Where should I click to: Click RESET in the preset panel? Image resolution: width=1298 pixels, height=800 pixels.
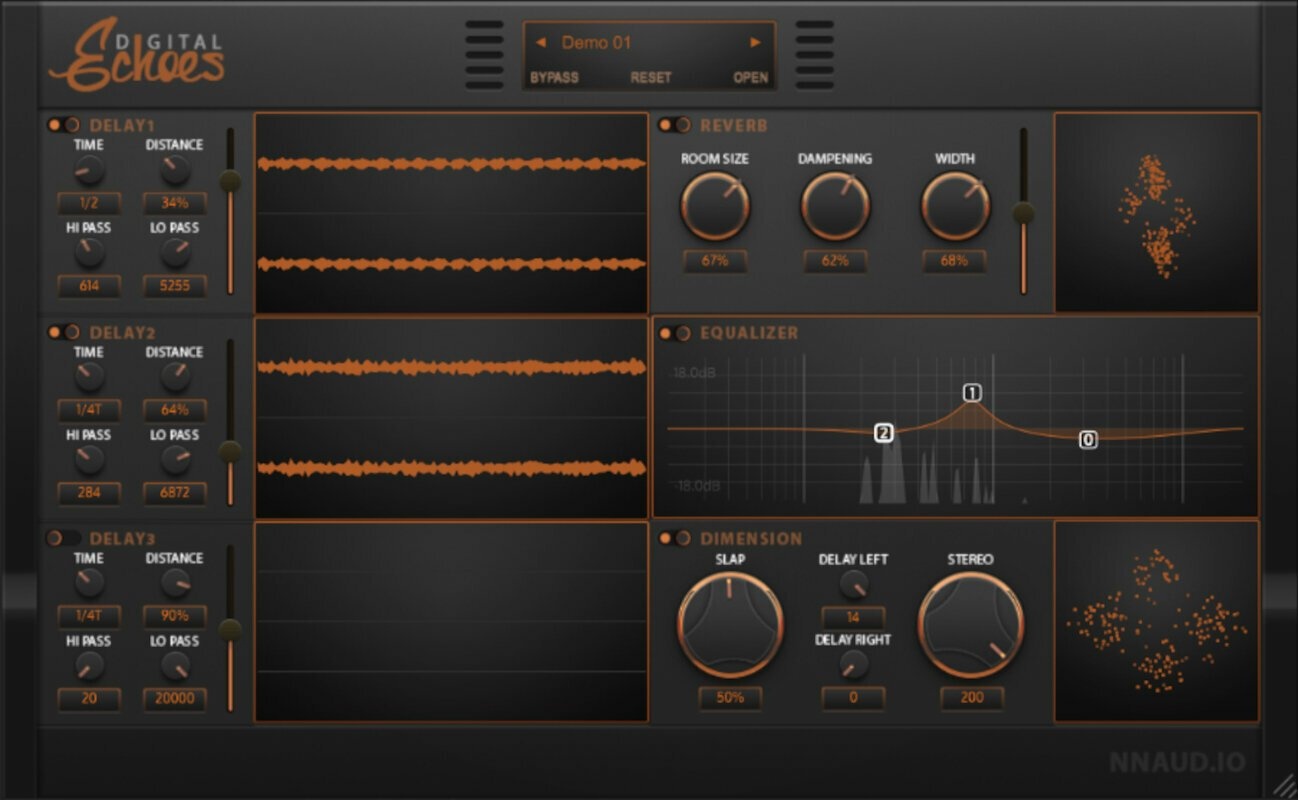[651, 77]
